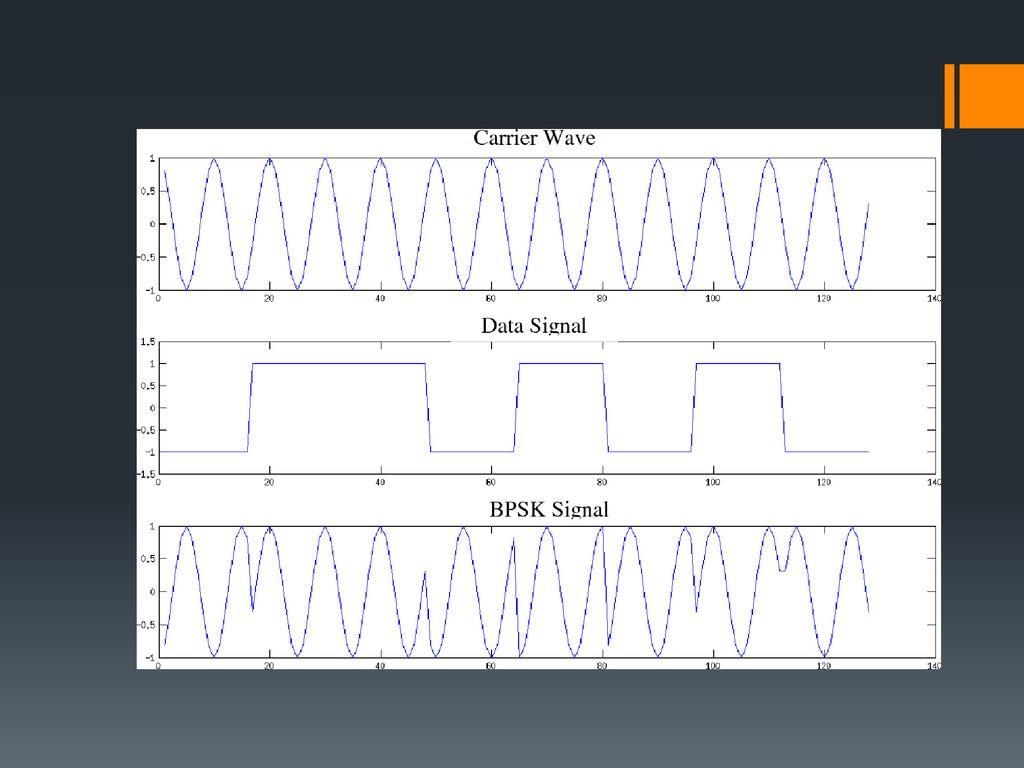The height and width of the screenshot is (768, 1024).
Task: Click x-axis label 60 under Data Signal plot
Action: coord(490,483)
